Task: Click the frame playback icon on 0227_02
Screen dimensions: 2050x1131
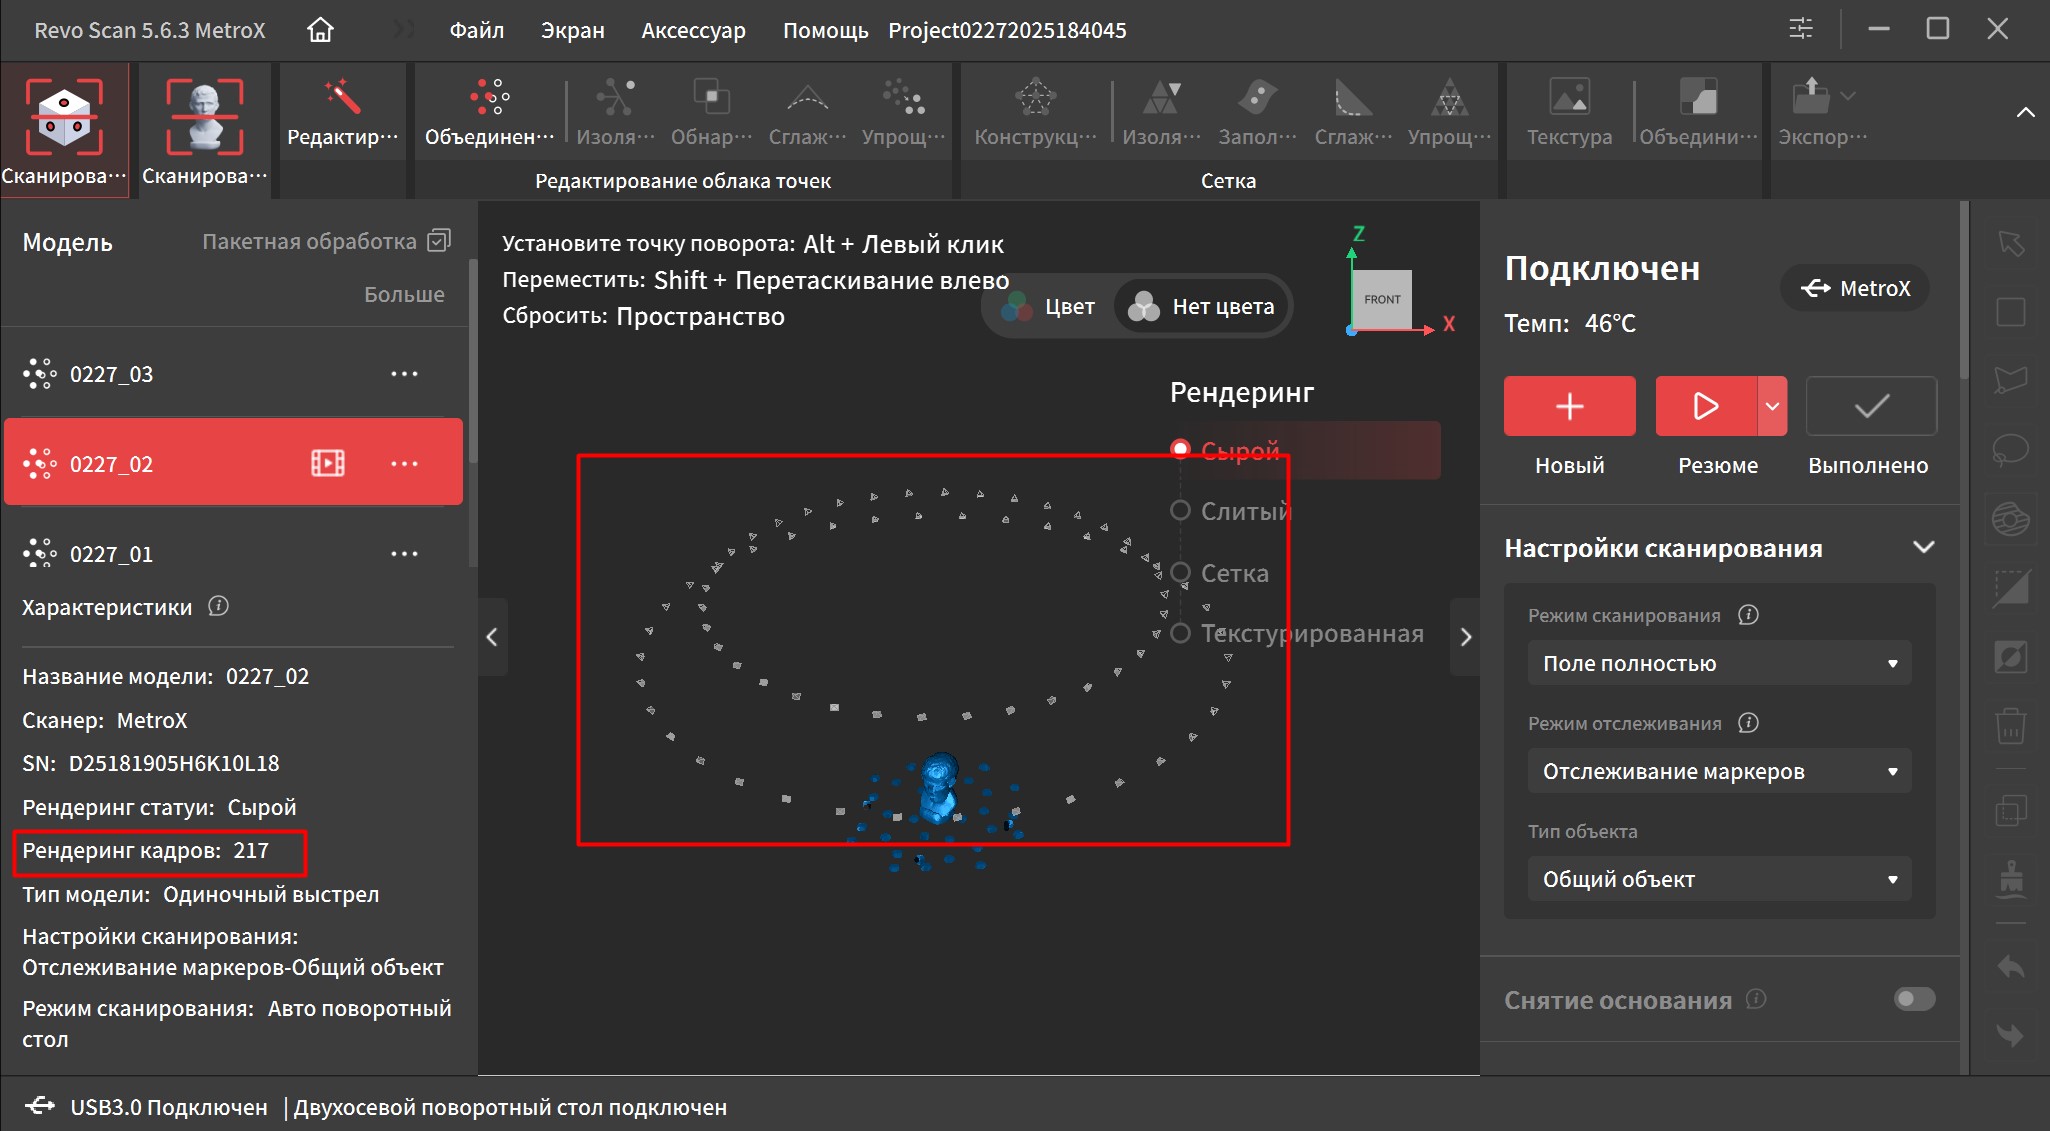Action: coord(328,463)
